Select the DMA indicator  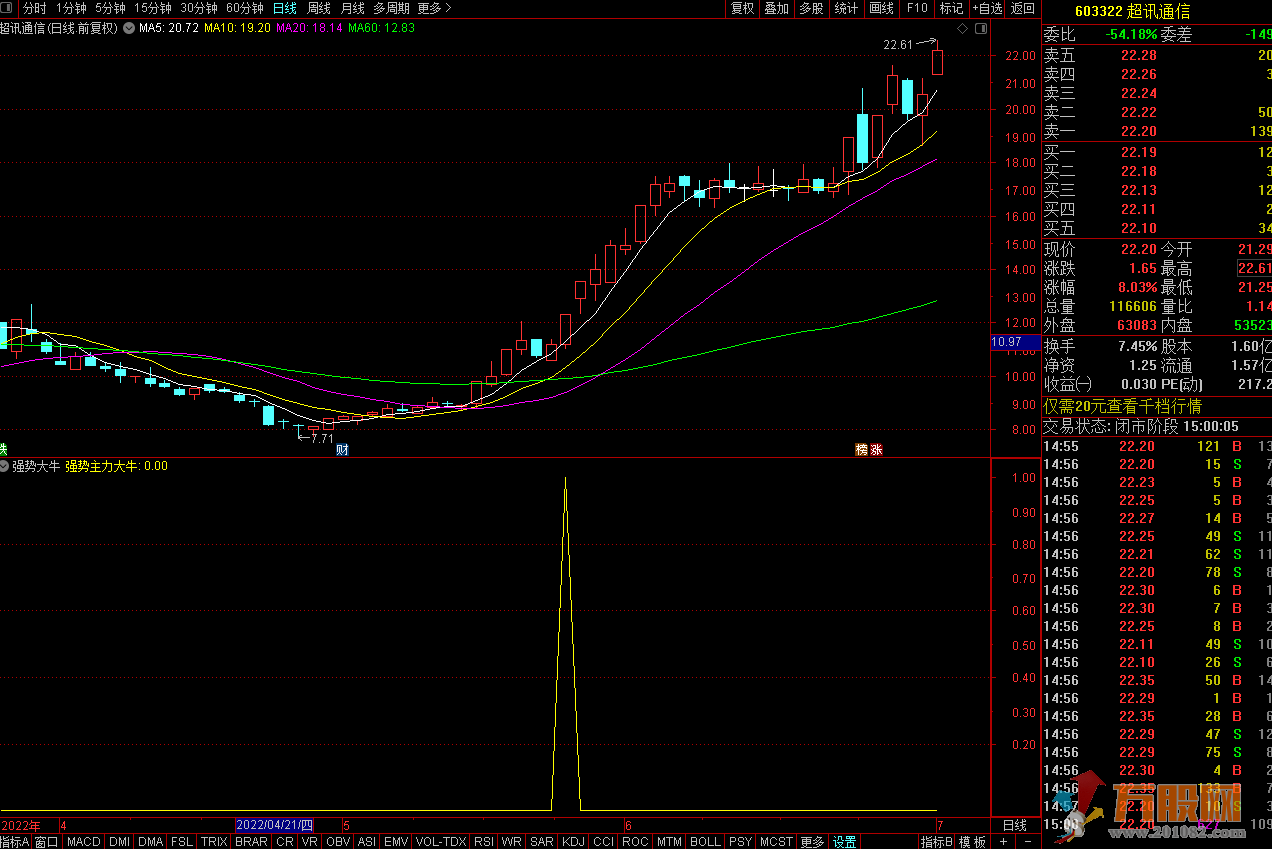[x=151, y=842]
